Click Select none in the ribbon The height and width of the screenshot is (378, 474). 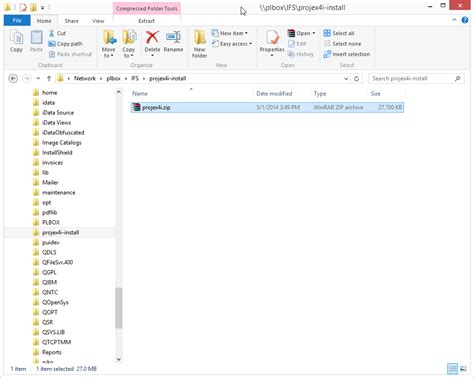[x=342, y=44]
